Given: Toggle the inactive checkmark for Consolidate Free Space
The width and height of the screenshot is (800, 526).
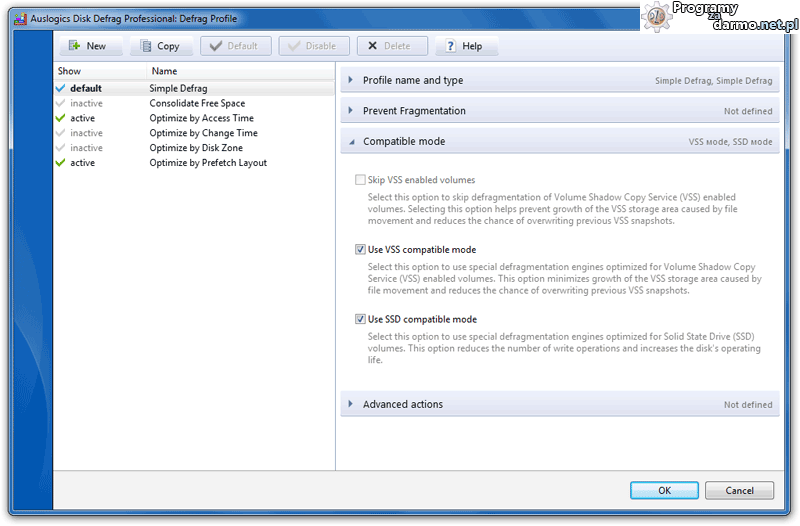Looking at the screenshot, I should pyautogui.click(x=61, y=104).
